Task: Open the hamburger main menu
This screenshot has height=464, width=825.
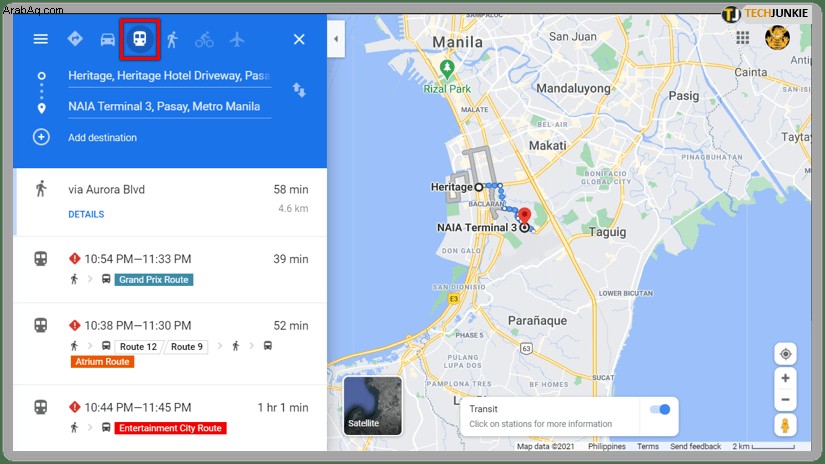Action: [x=41, y=39]
